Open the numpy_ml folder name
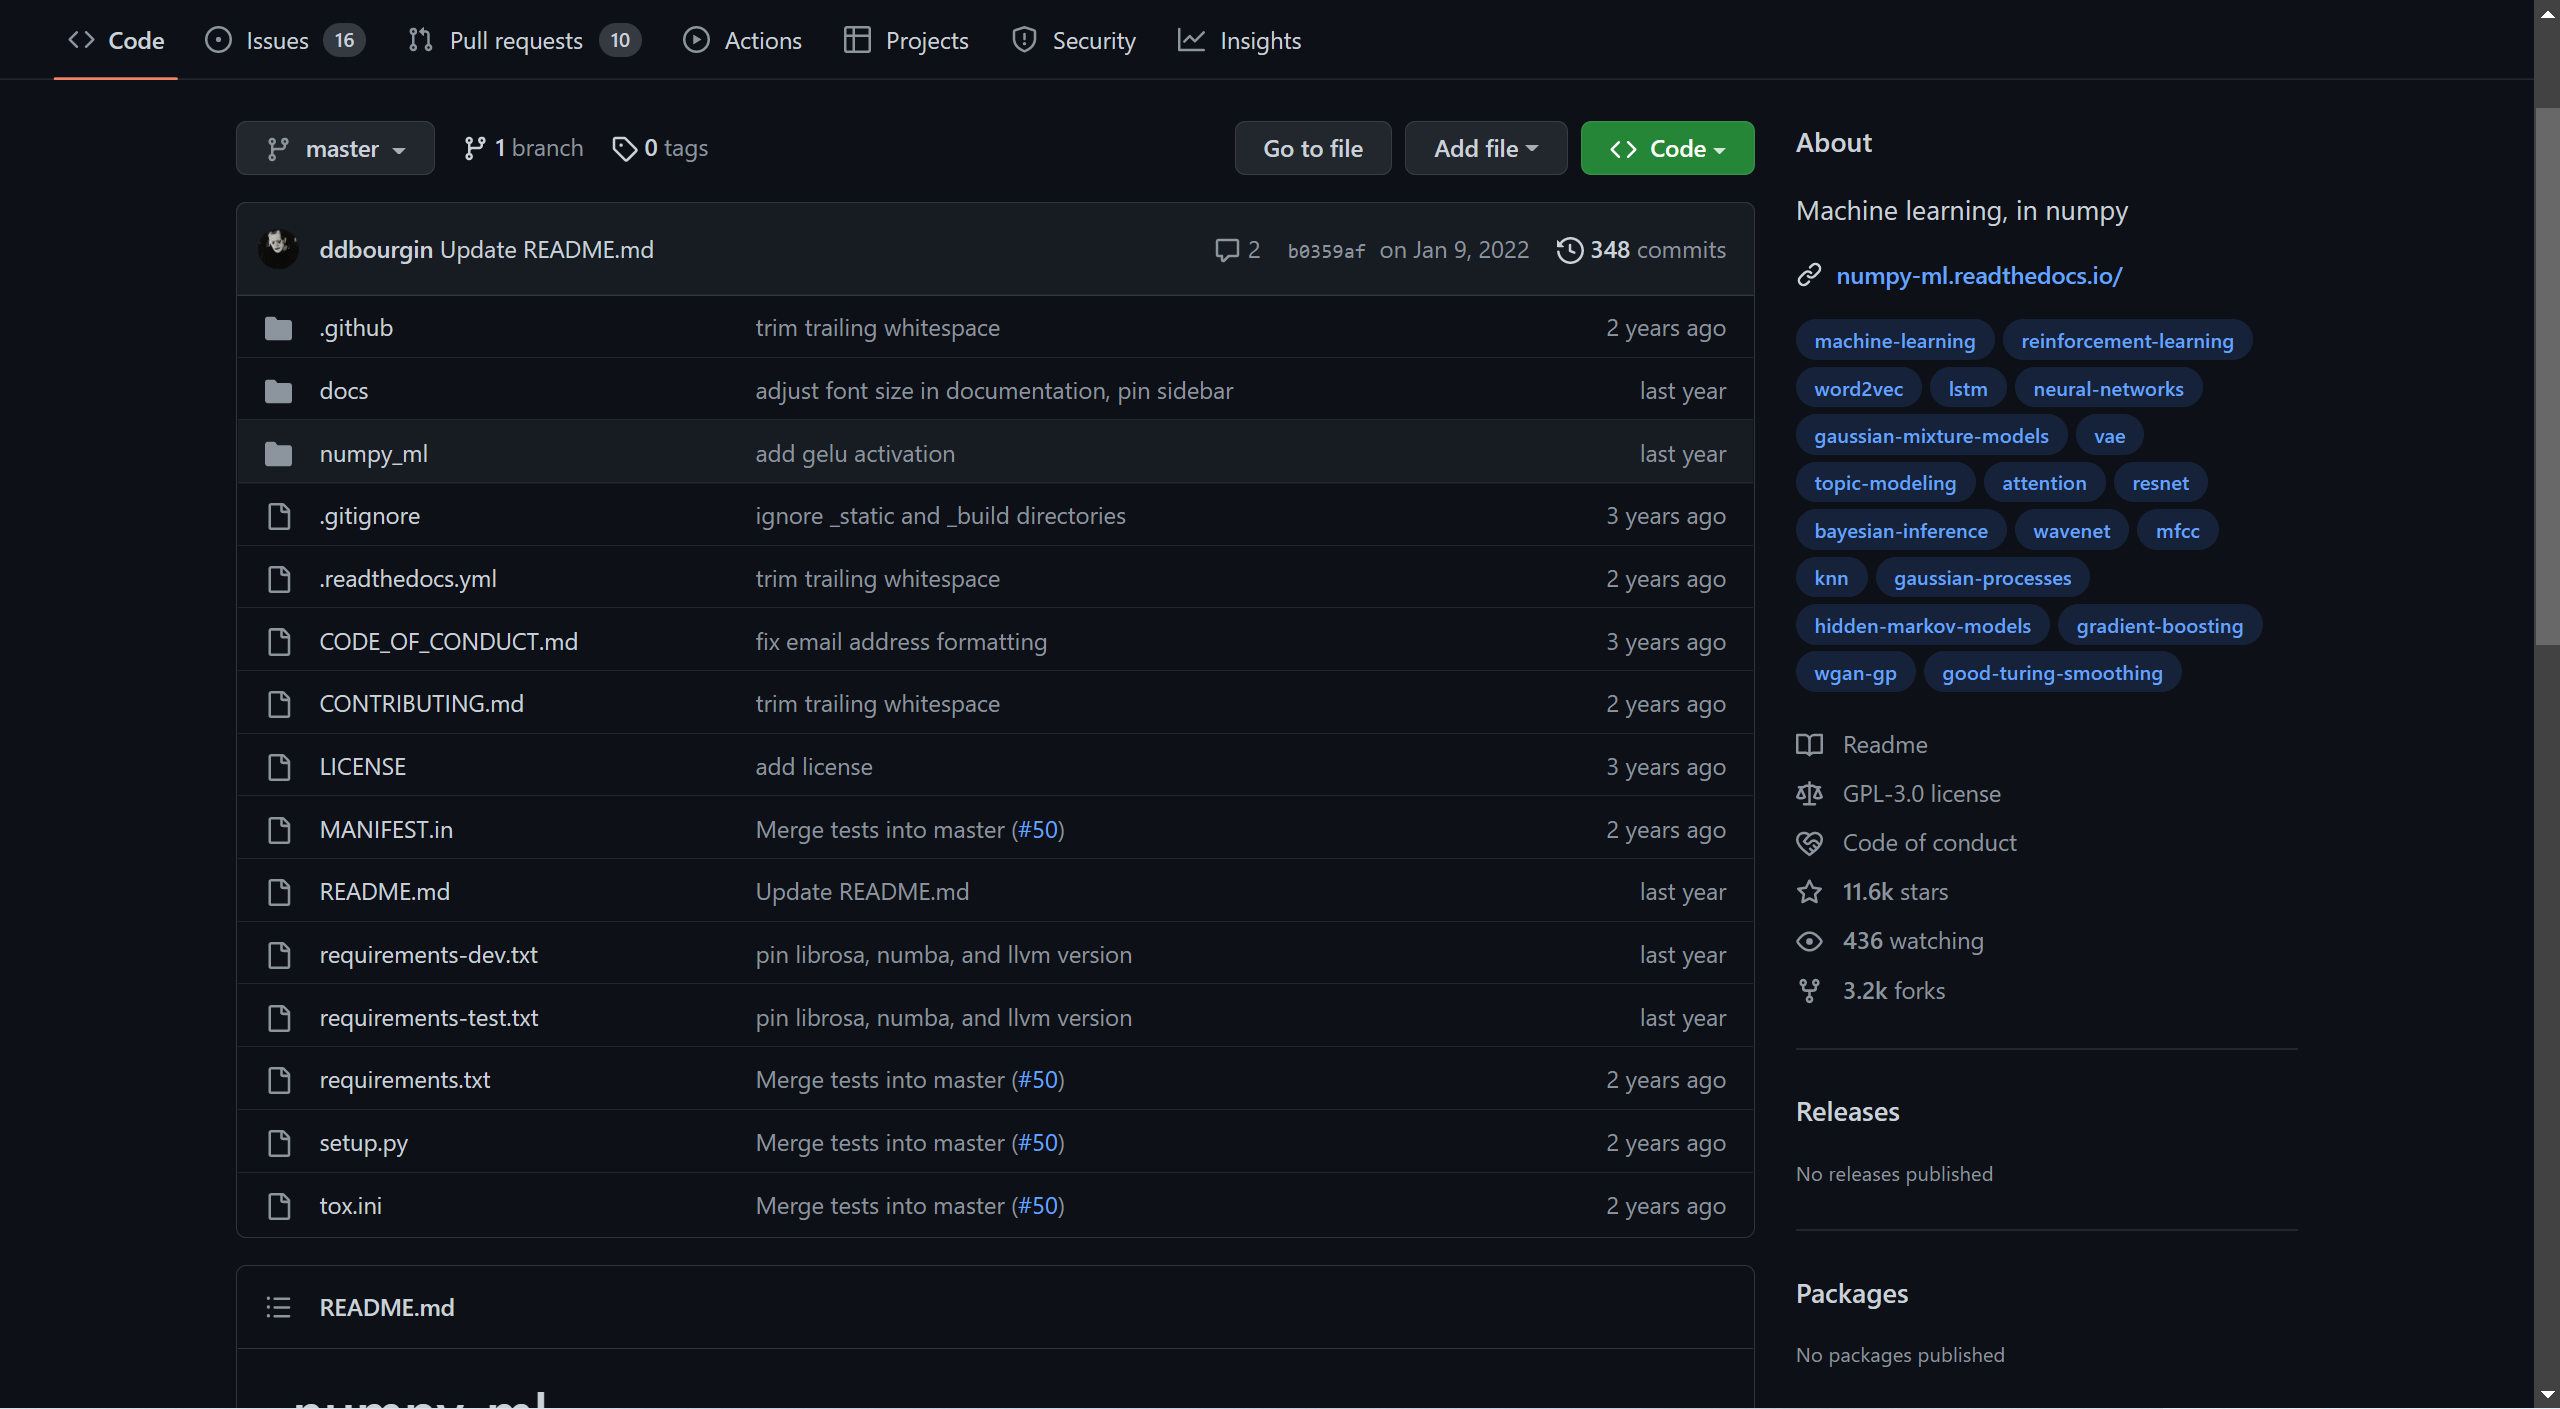2560x1409 pixels. (373, 454)
